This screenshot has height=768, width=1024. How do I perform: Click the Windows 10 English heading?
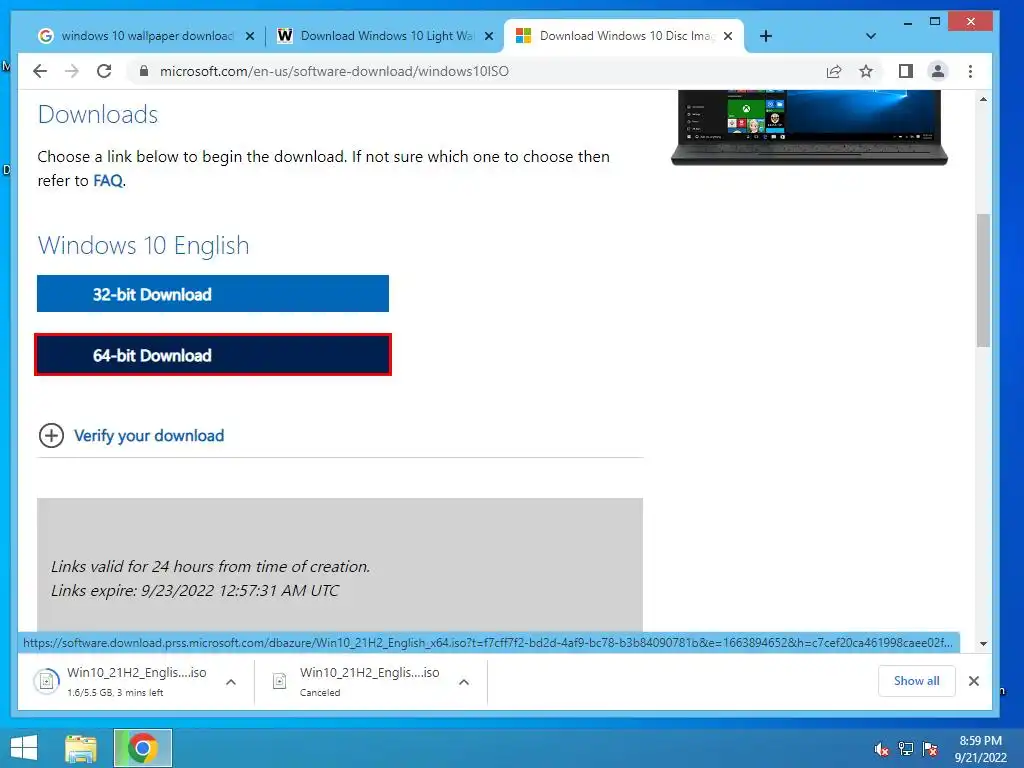144,246
